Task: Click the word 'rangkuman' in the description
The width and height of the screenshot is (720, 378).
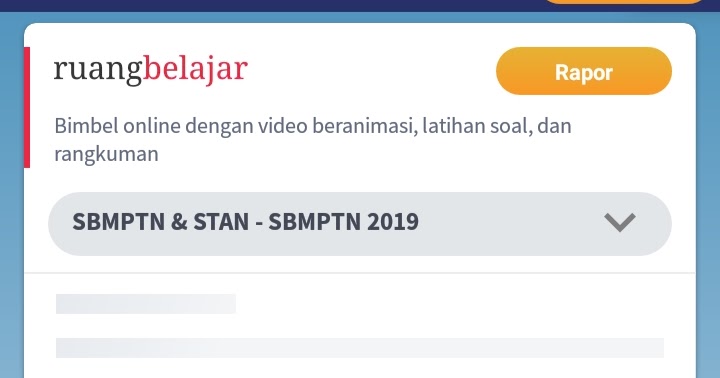Action: click(106, 154)
